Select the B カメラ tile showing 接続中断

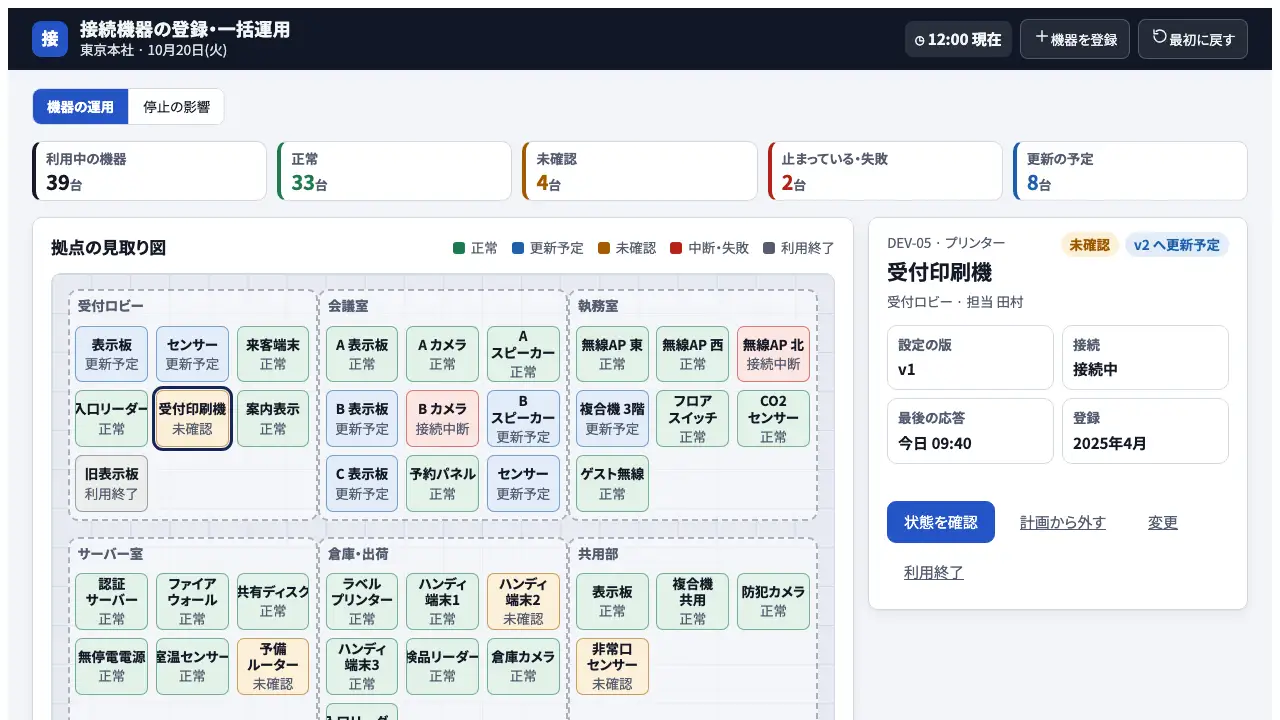pos(442,419)
